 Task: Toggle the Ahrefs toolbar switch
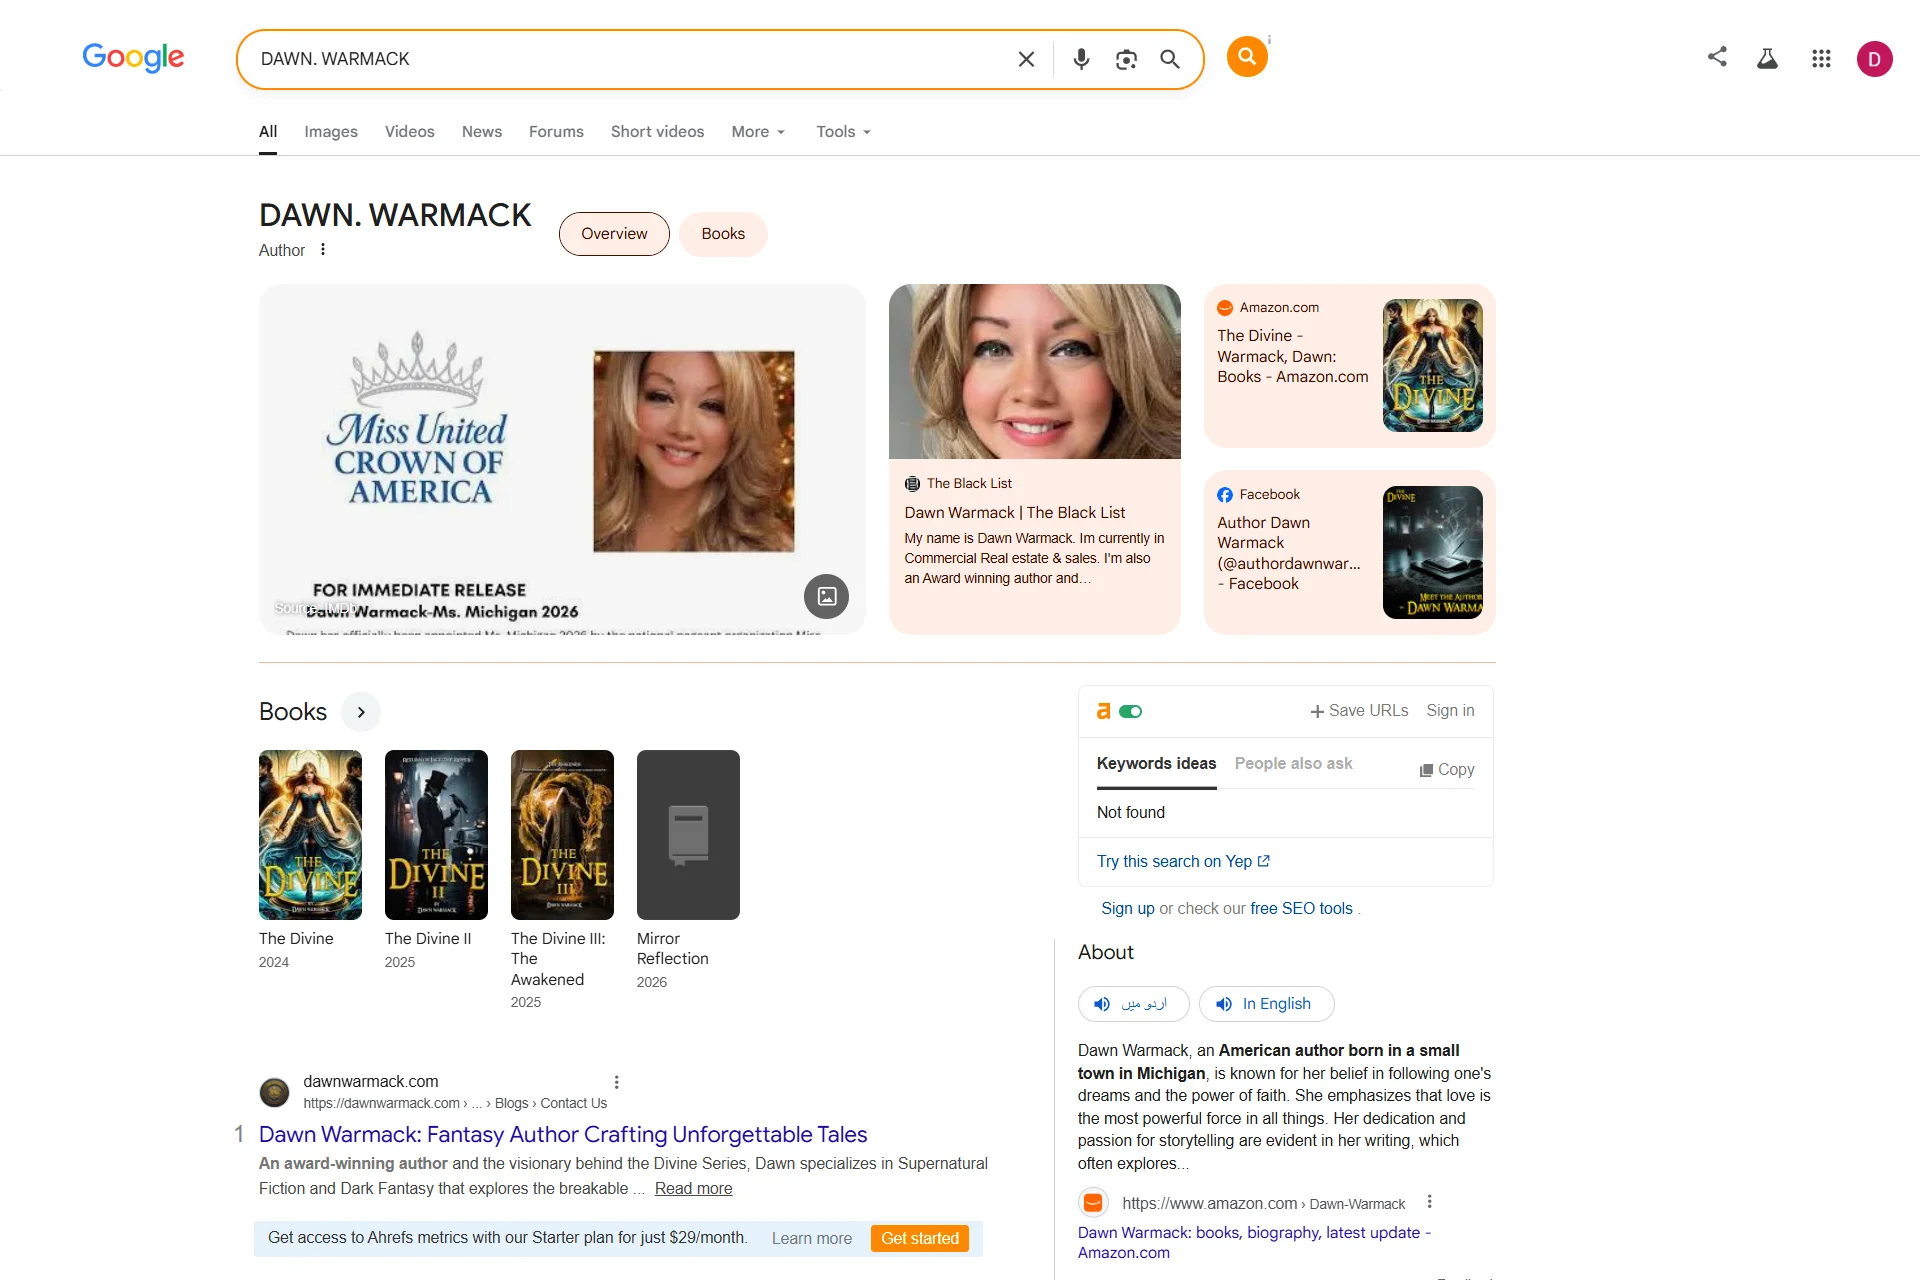1131,711
